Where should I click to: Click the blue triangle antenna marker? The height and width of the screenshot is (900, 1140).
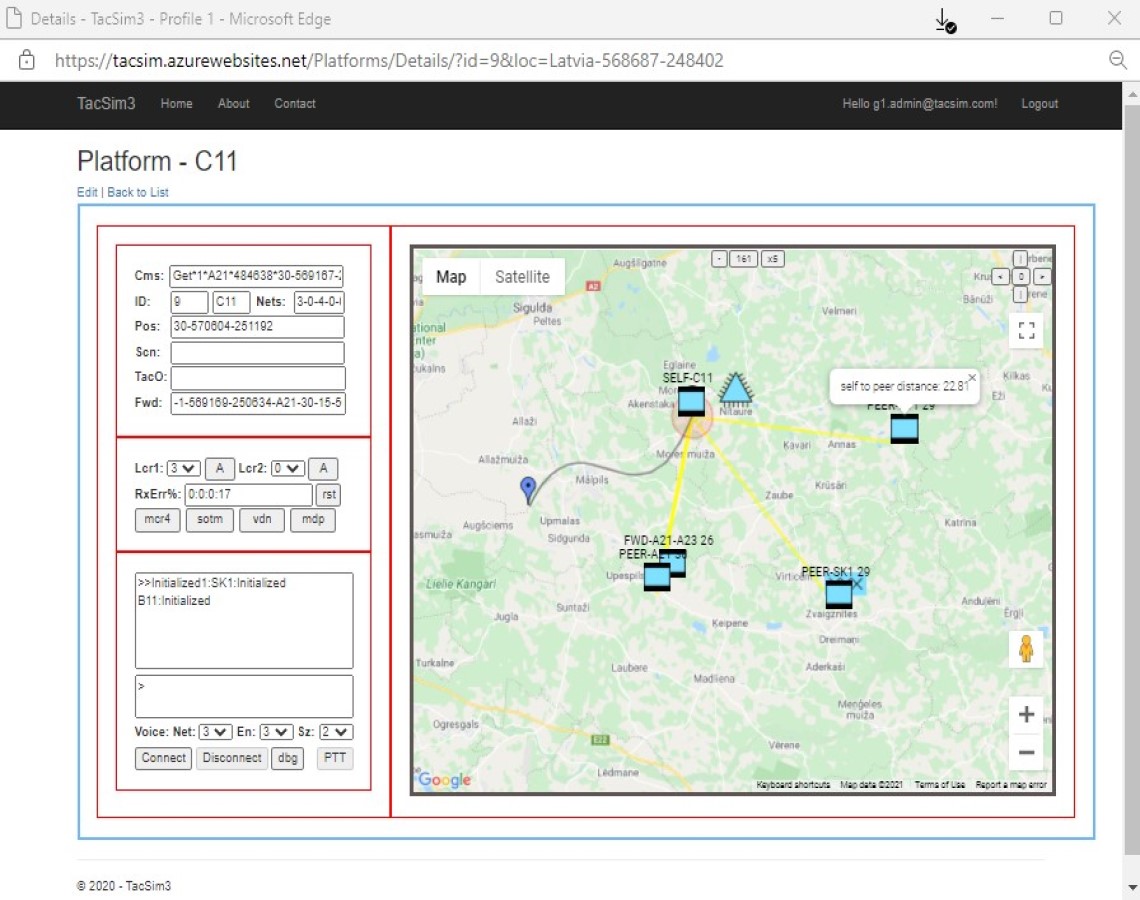click(x=735, y=389)
